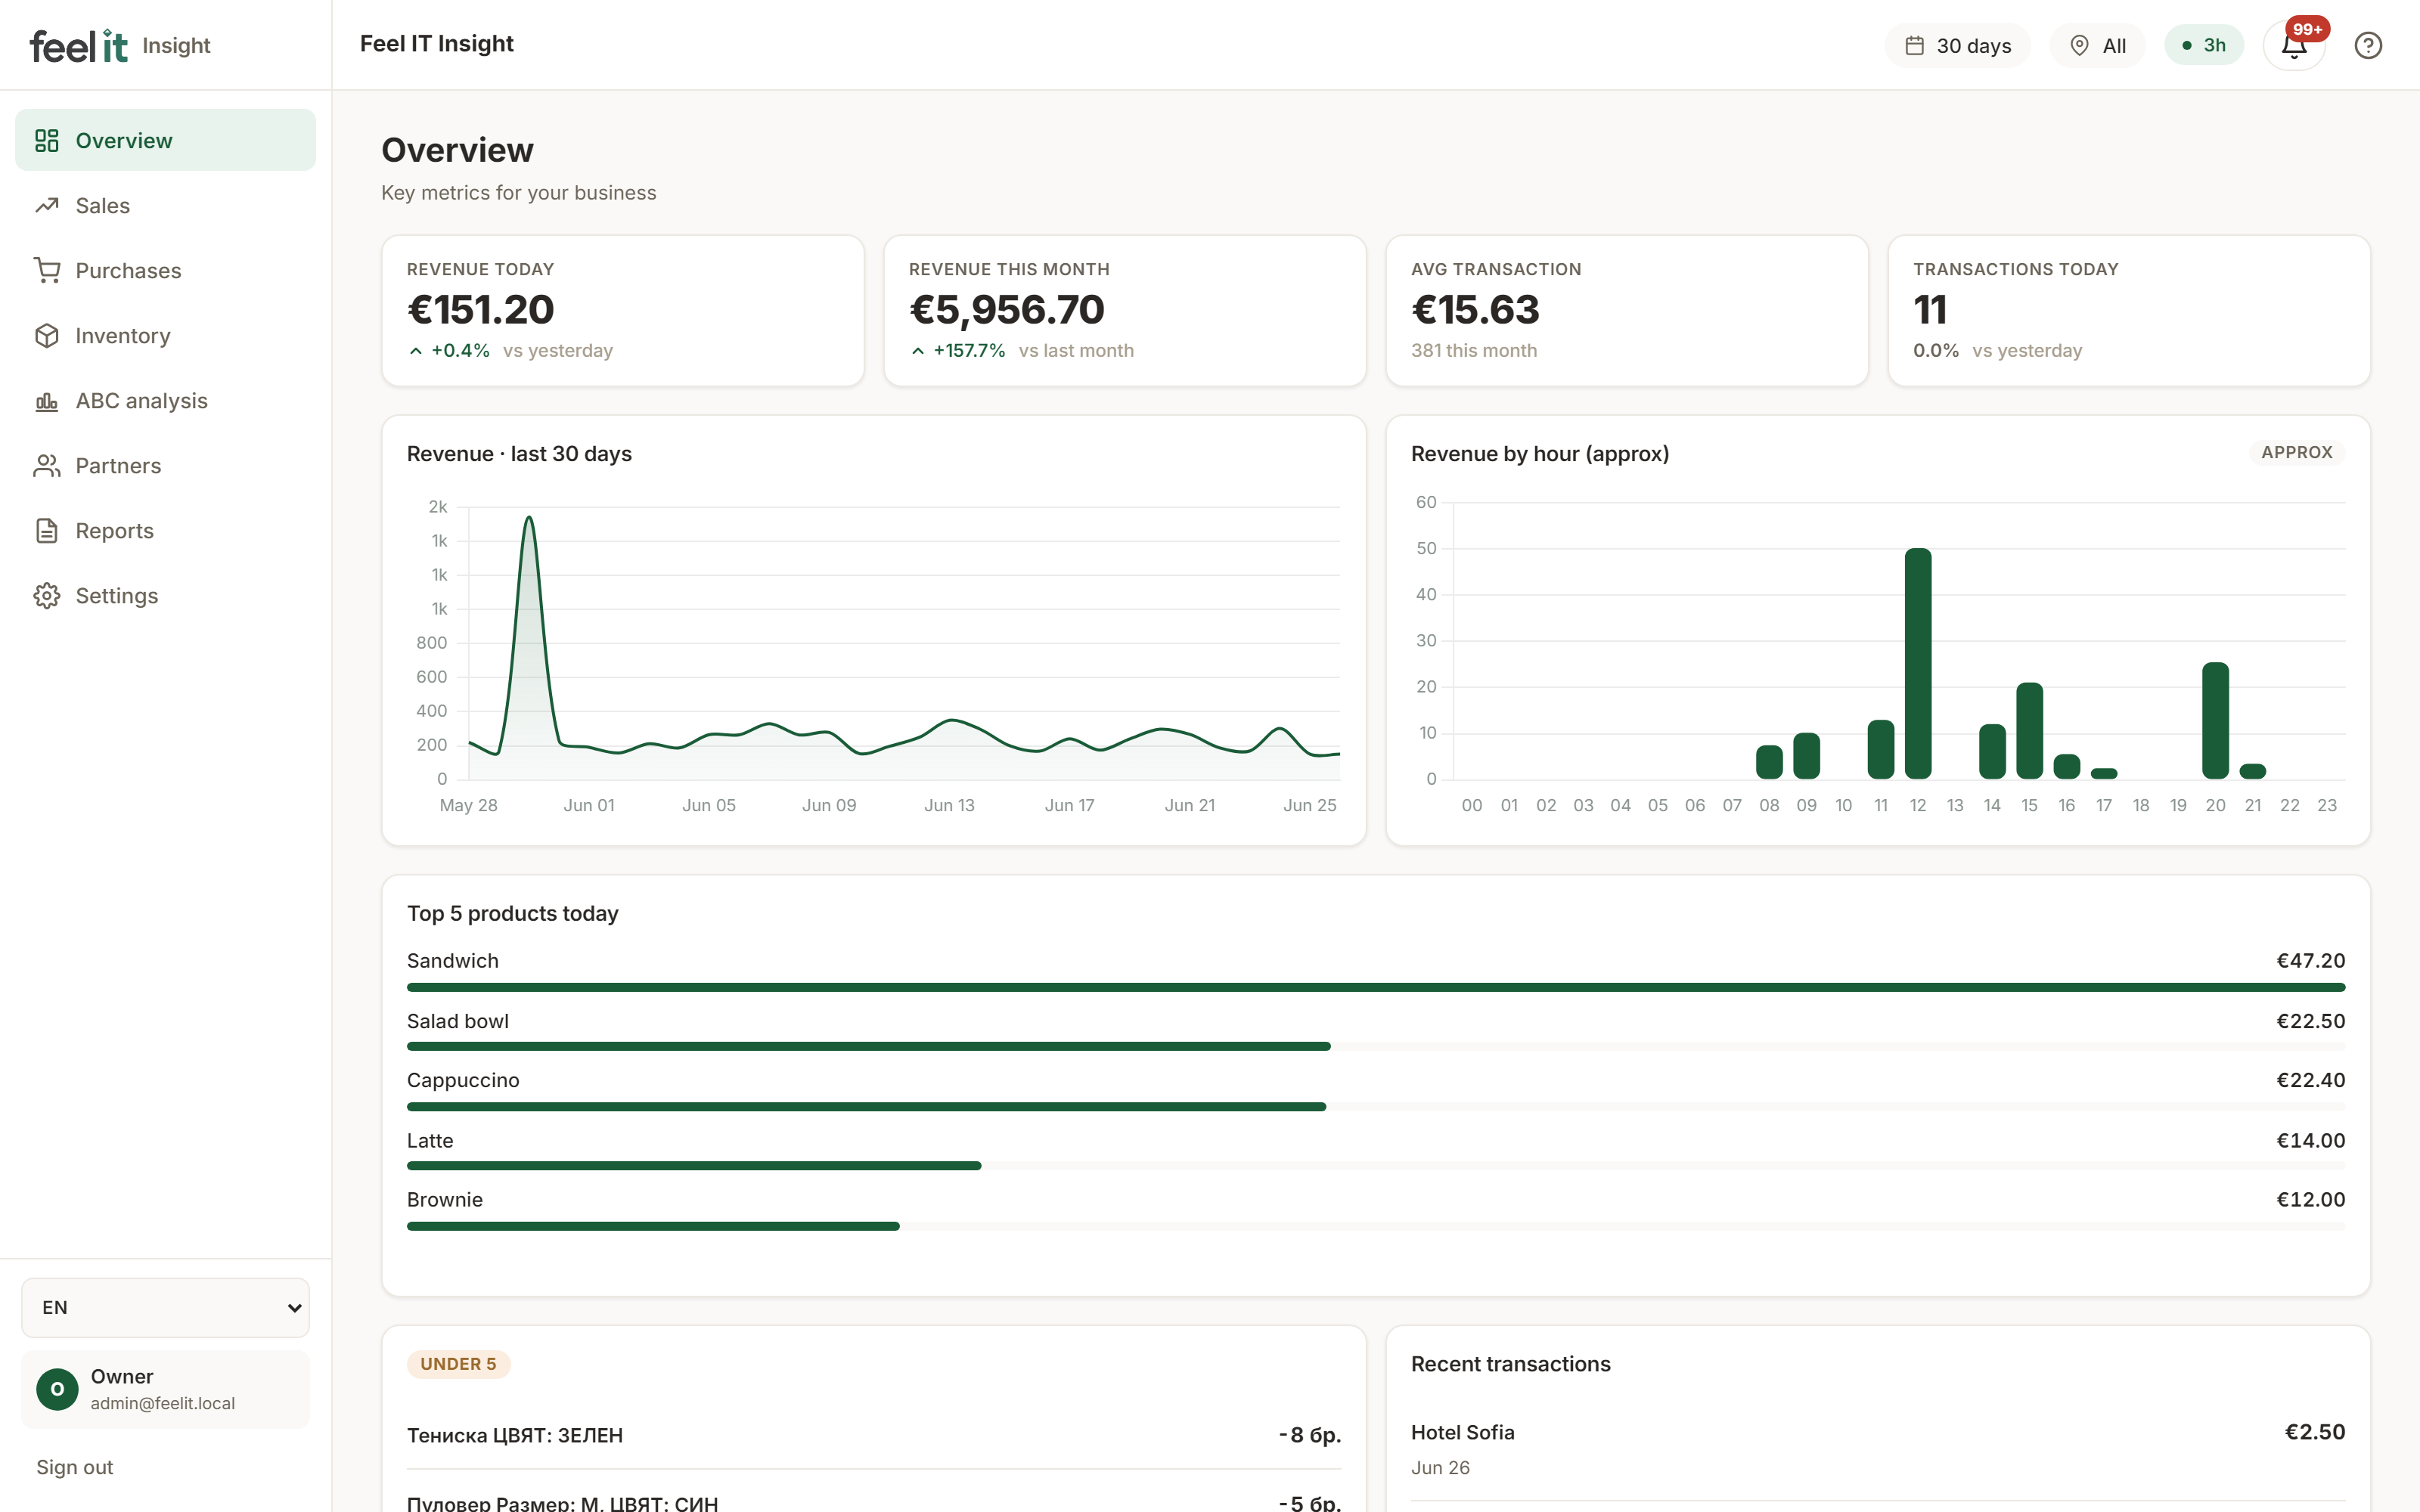The width and height of the screenshot is (2420, 1512).
Task: Click the Owner account card
Action: (165, 1389)
